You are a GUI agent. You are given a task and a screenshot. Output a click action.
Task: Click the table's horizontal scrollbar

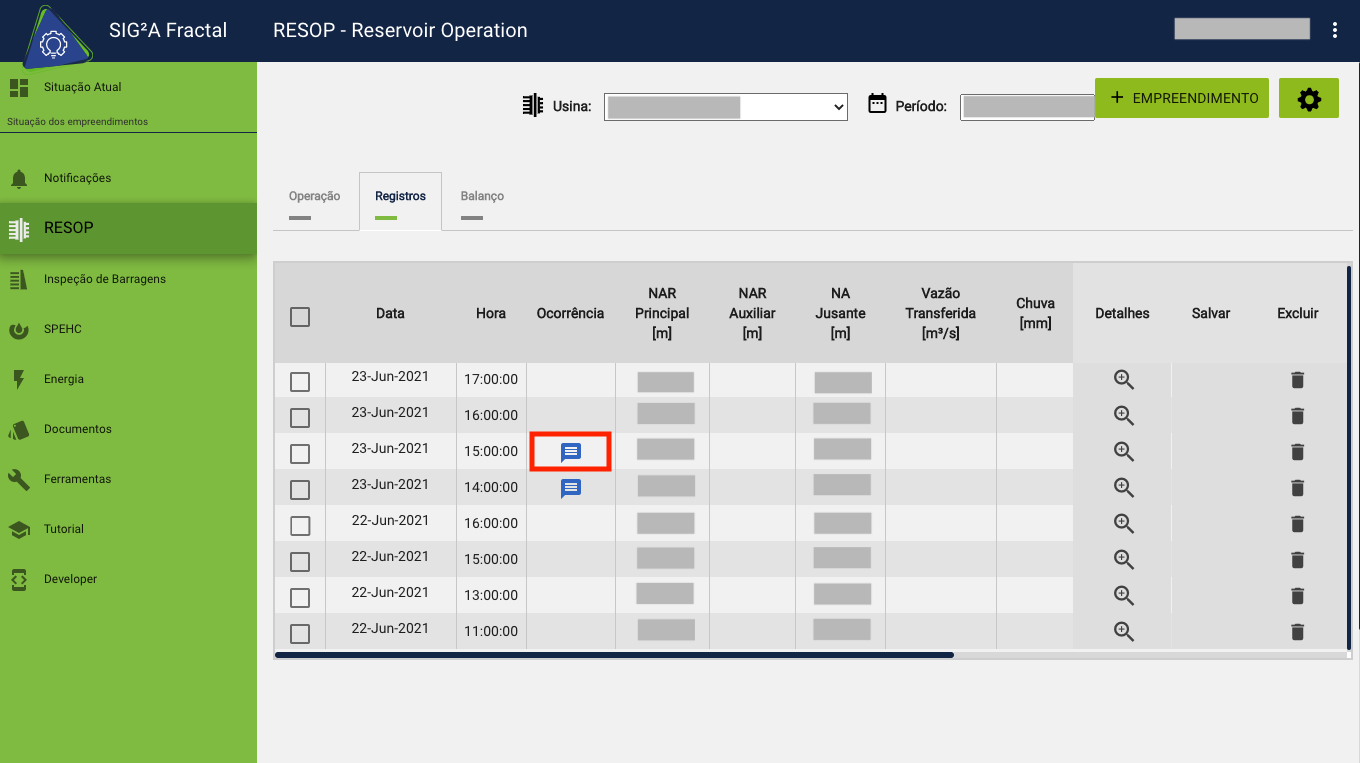[614, 655]
